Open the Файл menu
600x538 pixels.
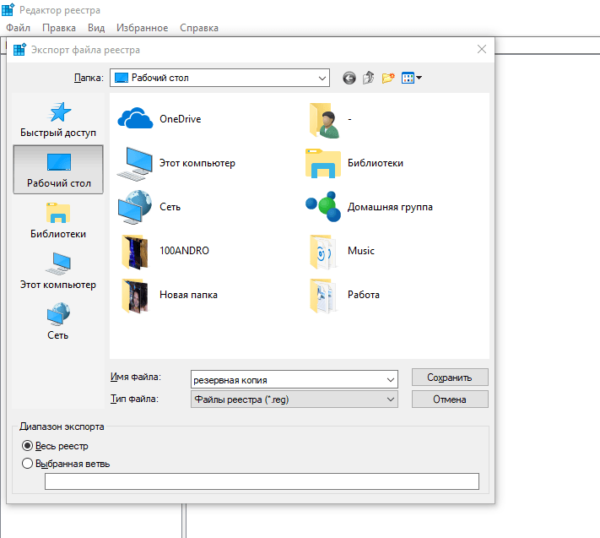pyautogui.click(x=18, y=28)
